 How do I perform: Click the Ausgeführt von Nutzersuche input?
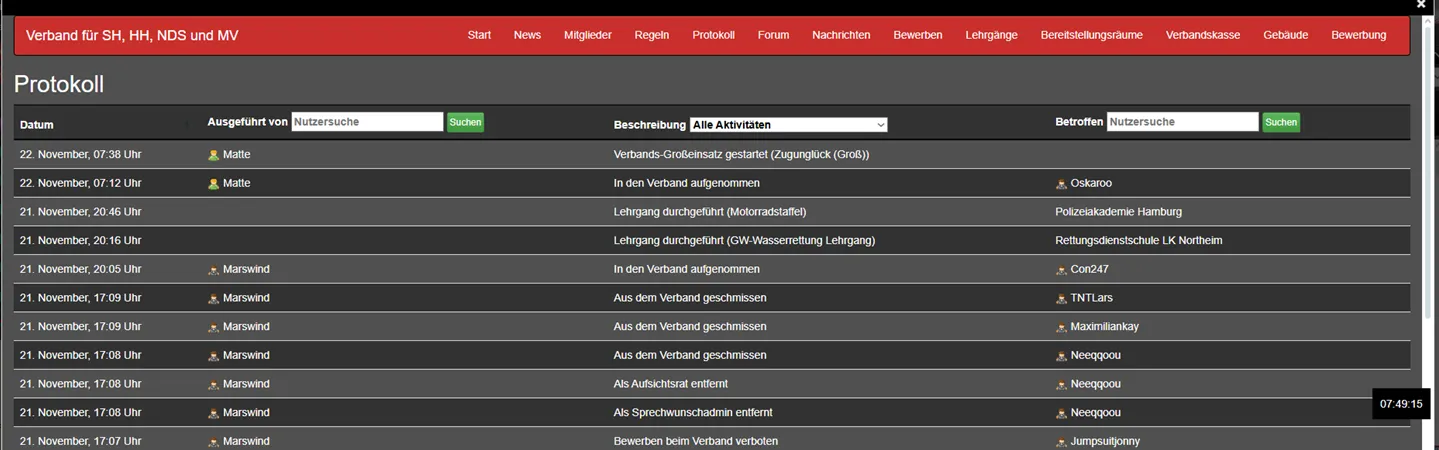(367, 122)
